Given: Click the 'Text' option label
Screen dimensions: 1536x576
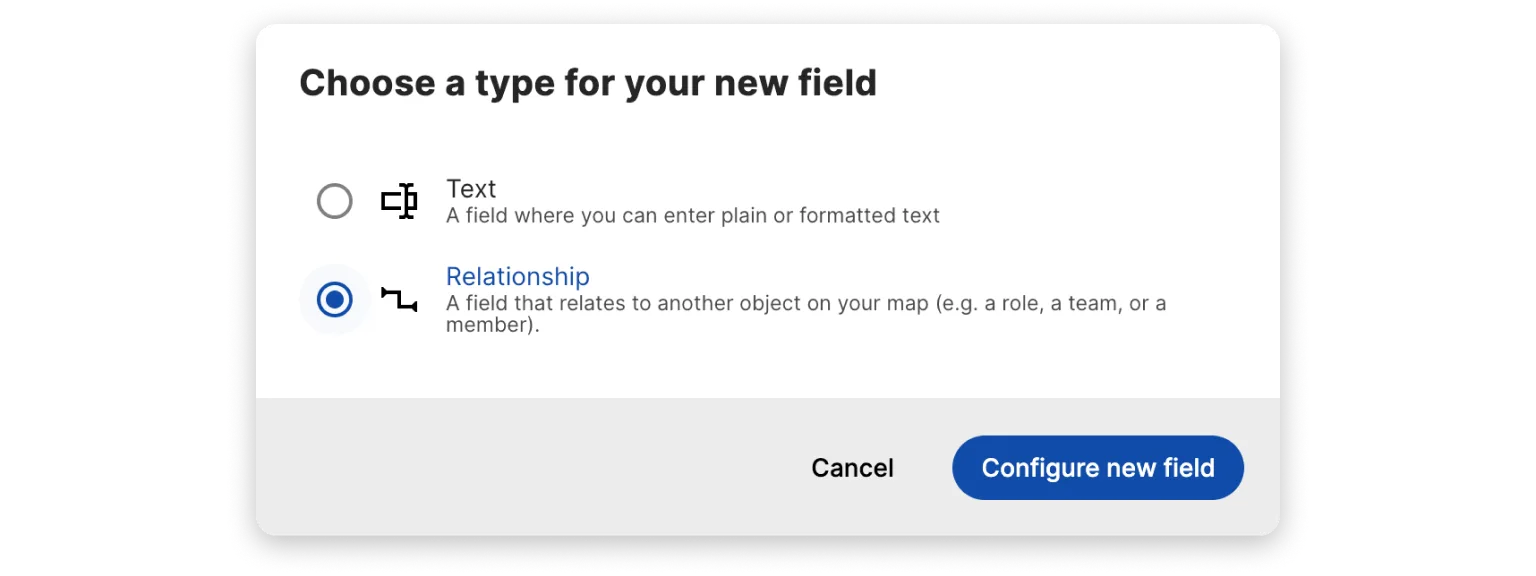Looking at the screenshot, I should (471, 189).
